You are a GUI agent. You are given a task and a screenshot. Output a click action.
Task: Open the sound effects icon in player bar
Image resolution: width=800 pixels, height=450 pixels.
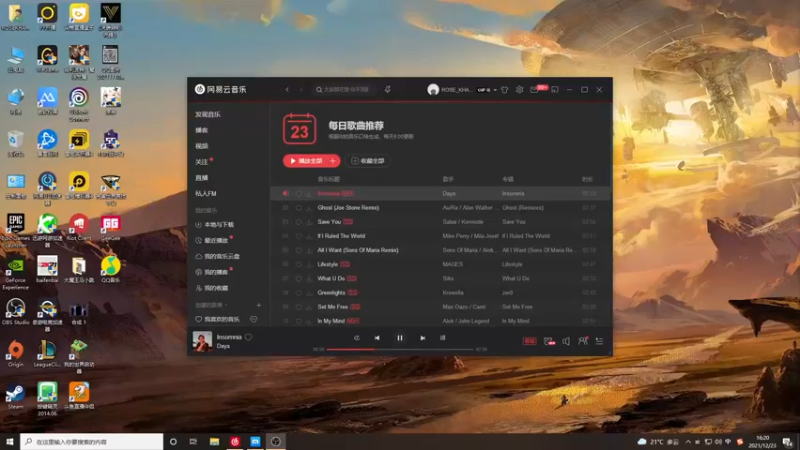tap(549, 341)
